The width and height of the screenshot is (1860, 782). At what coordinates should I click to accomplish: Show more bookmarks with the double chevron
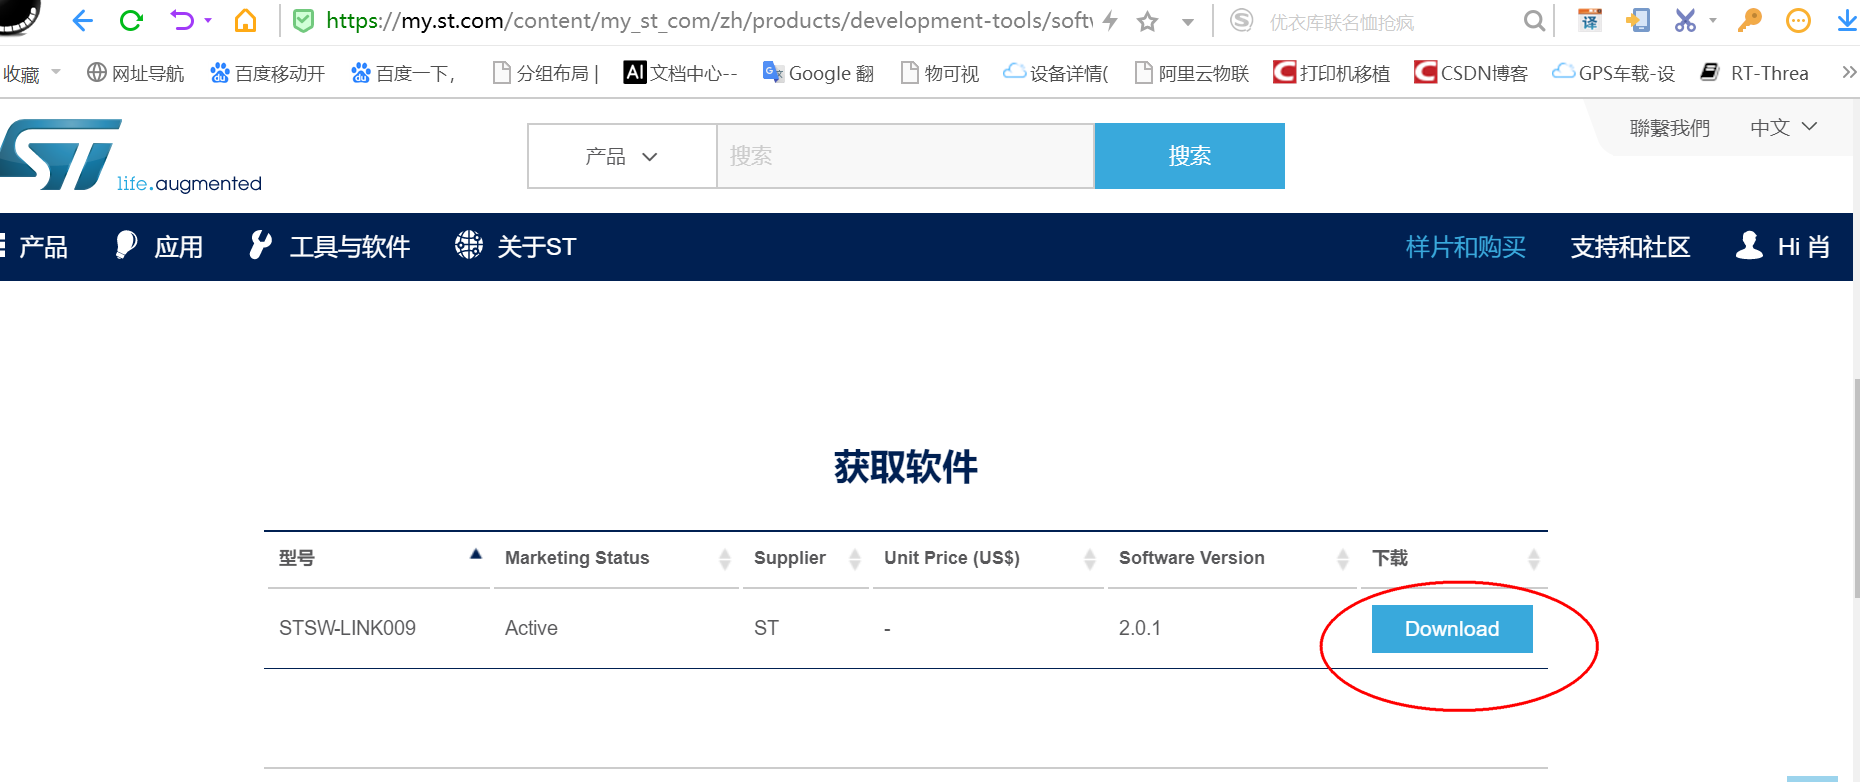1848,72
